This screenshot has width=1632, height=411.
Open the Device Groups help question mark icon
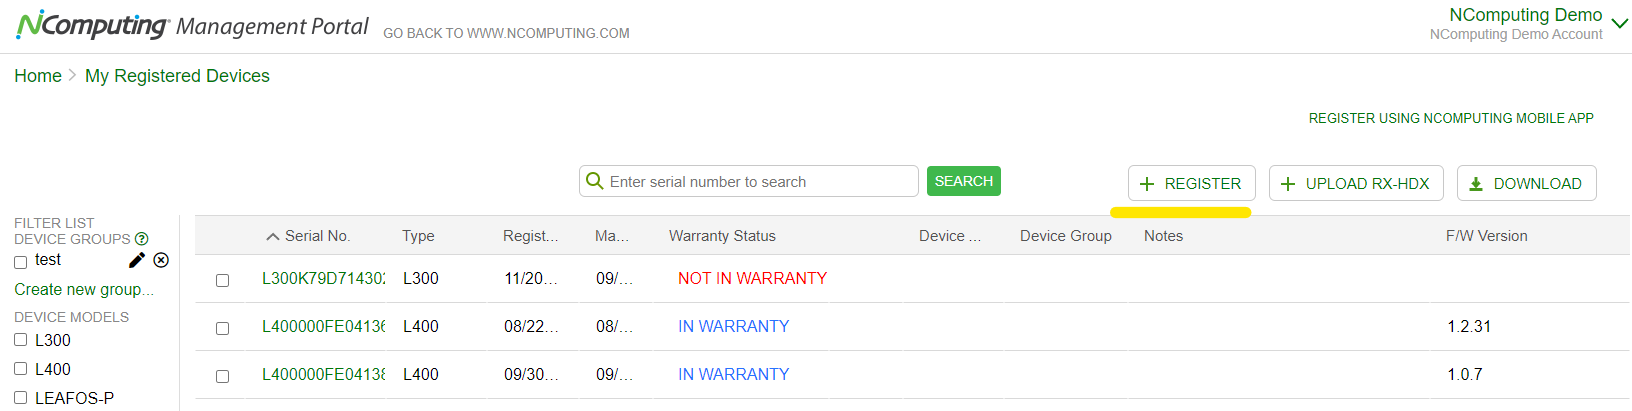pyautogui.click(x=142, y=239)
